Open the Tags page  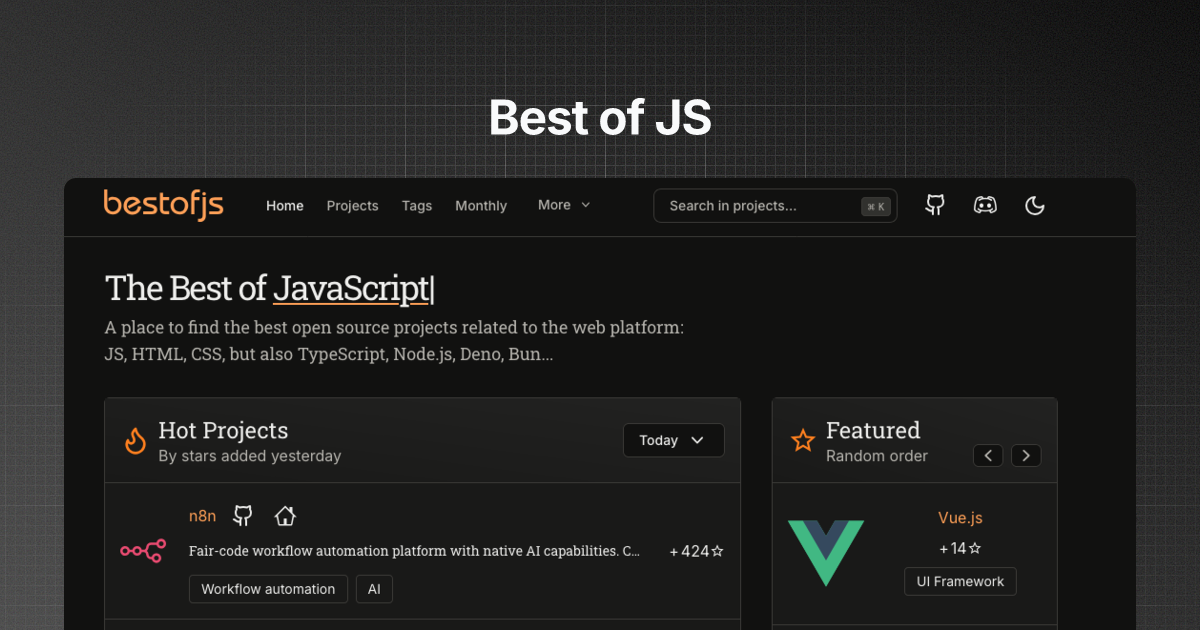pos(417,206)
